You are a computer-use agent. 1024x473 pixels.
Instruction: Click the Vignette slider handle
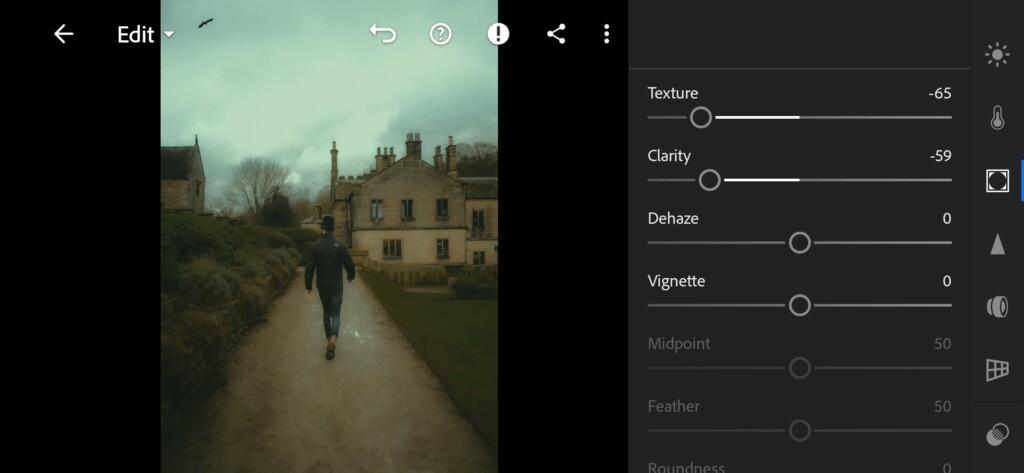tap(799, 306)
